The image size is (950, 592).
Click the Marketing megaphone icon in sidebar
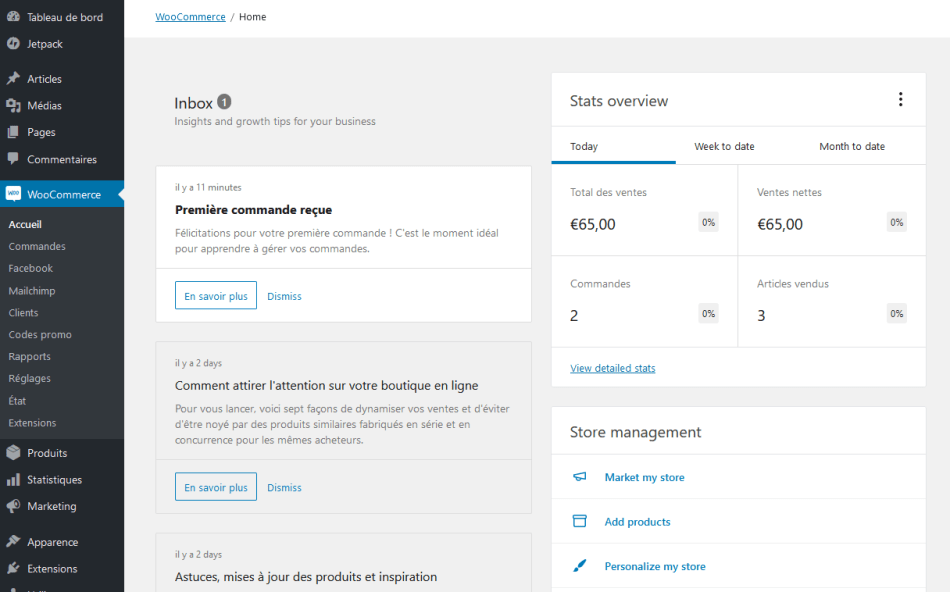[13, 506]
